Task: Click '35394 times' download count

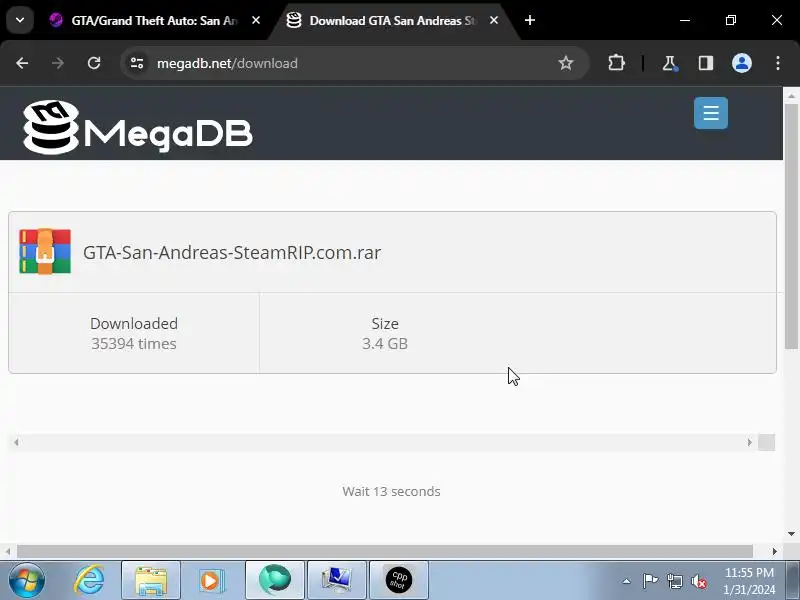Action: coord(134,344)
